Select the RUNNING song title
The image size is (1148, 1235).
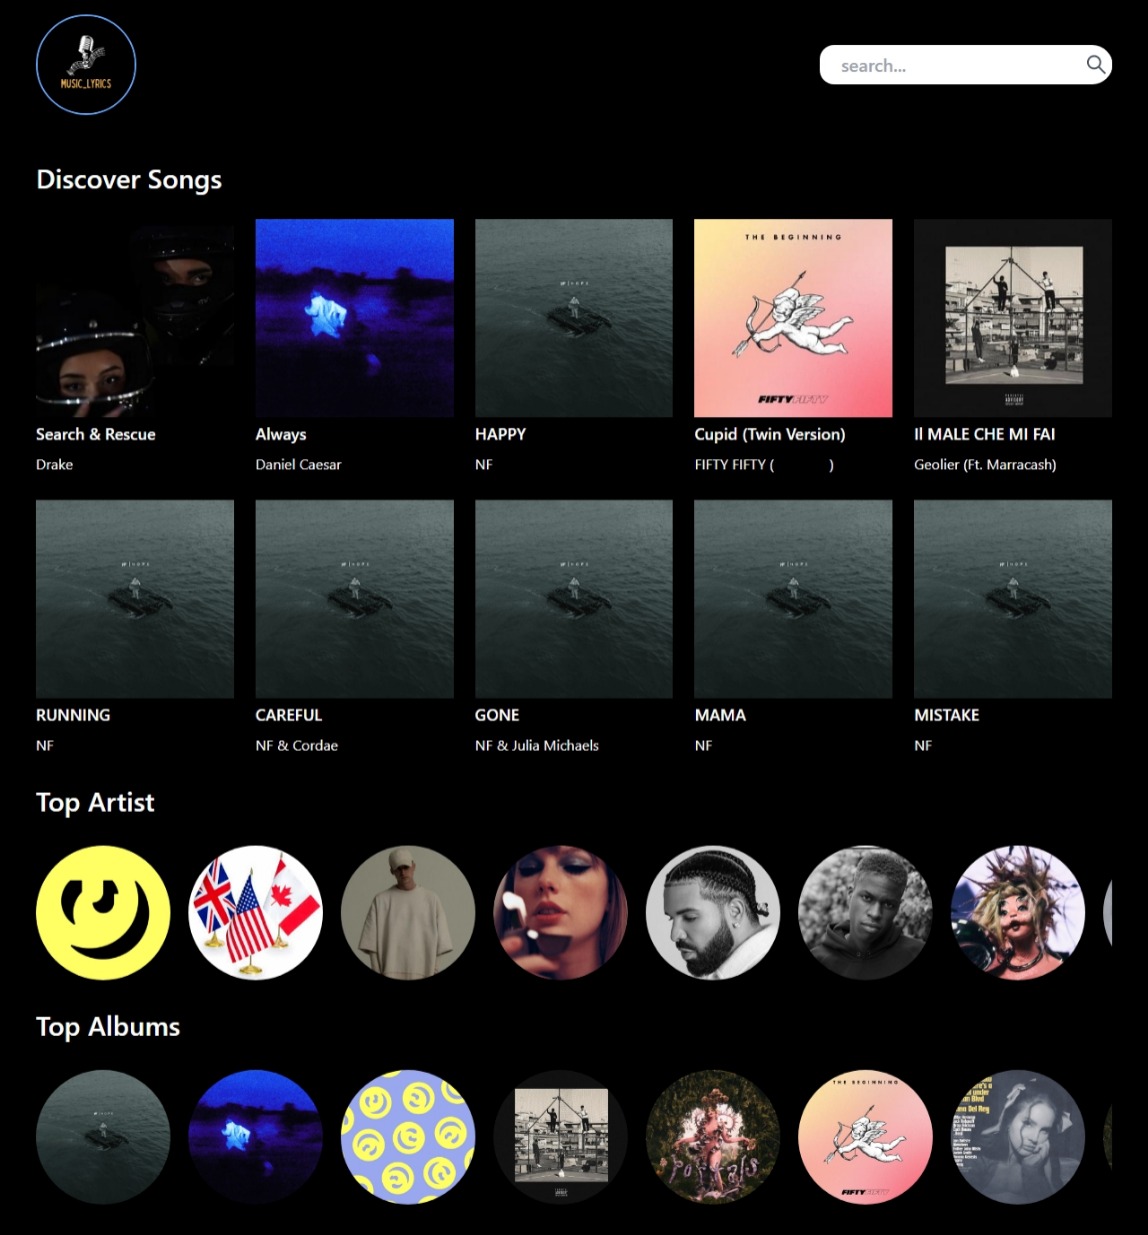(x=73, y=715)
